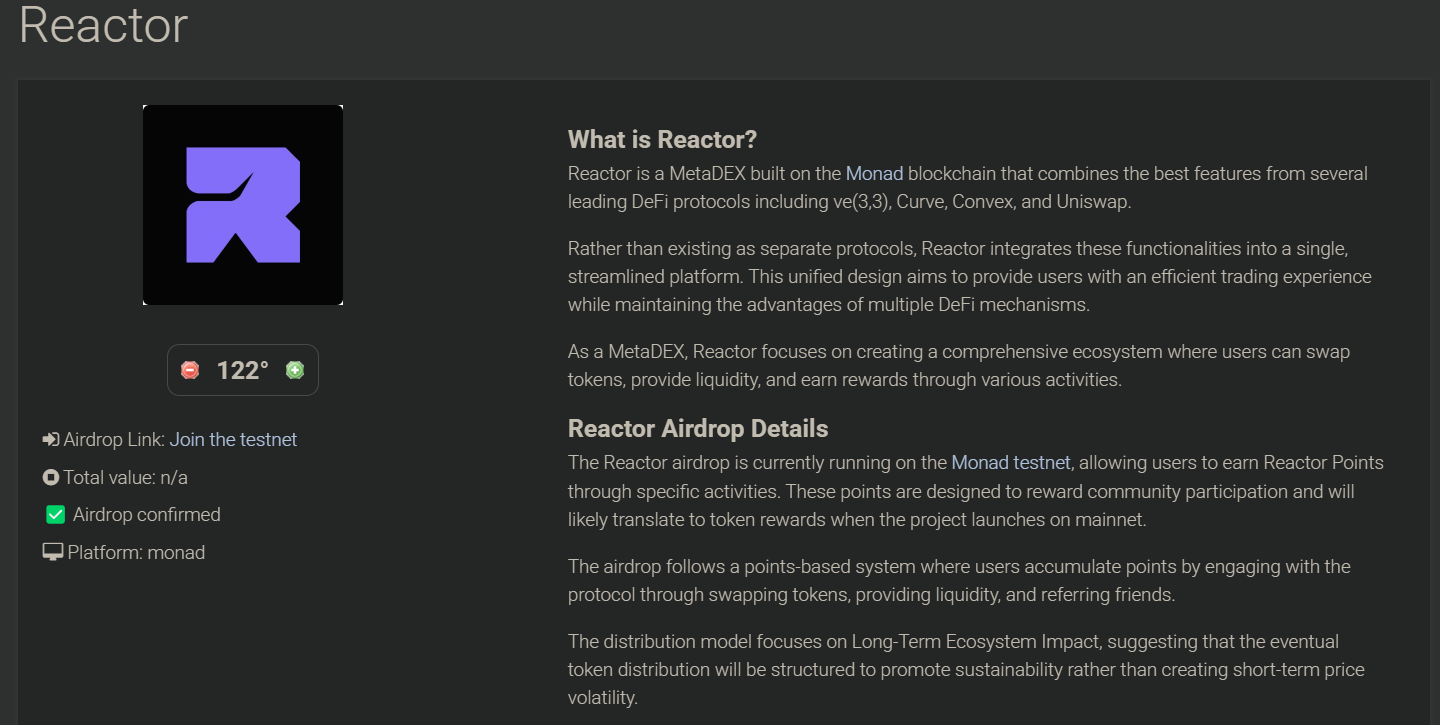Click the purple Reactor logo image
The image size is (1440, 725).
tap(243, 205)
